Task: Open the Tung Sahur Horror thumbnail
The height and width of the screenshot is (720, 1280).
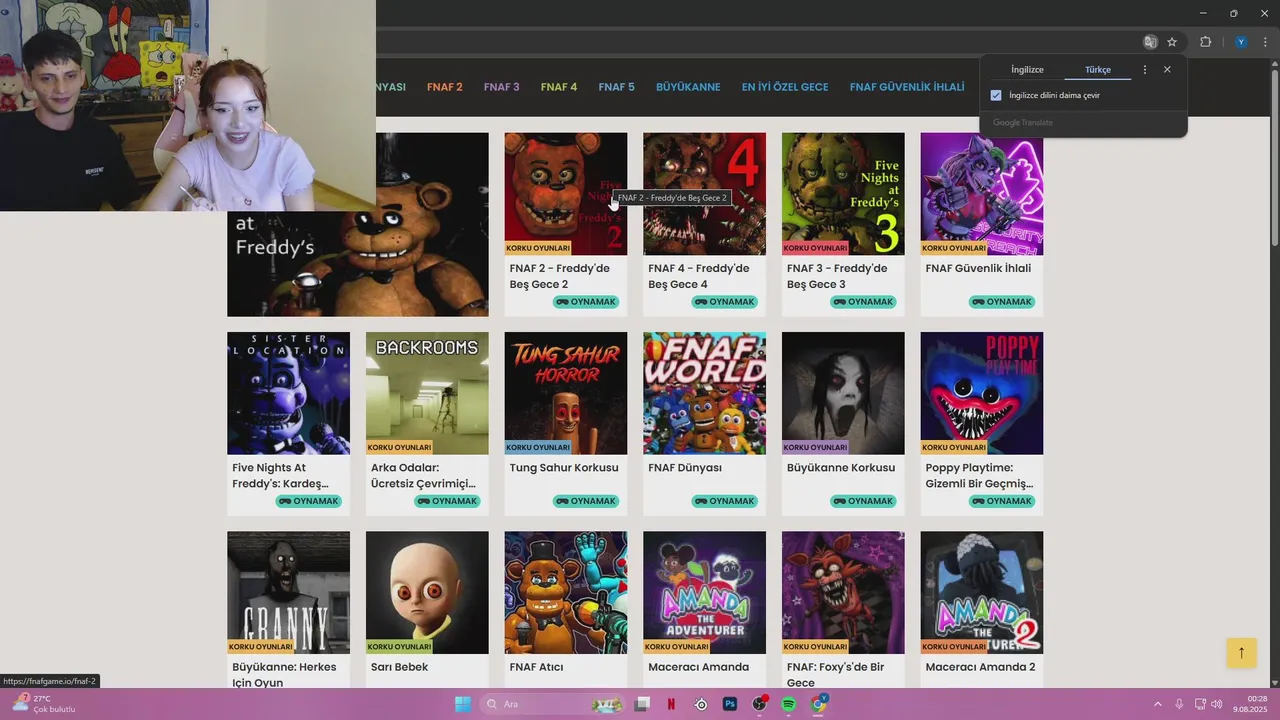Action: tap(566, 393)
